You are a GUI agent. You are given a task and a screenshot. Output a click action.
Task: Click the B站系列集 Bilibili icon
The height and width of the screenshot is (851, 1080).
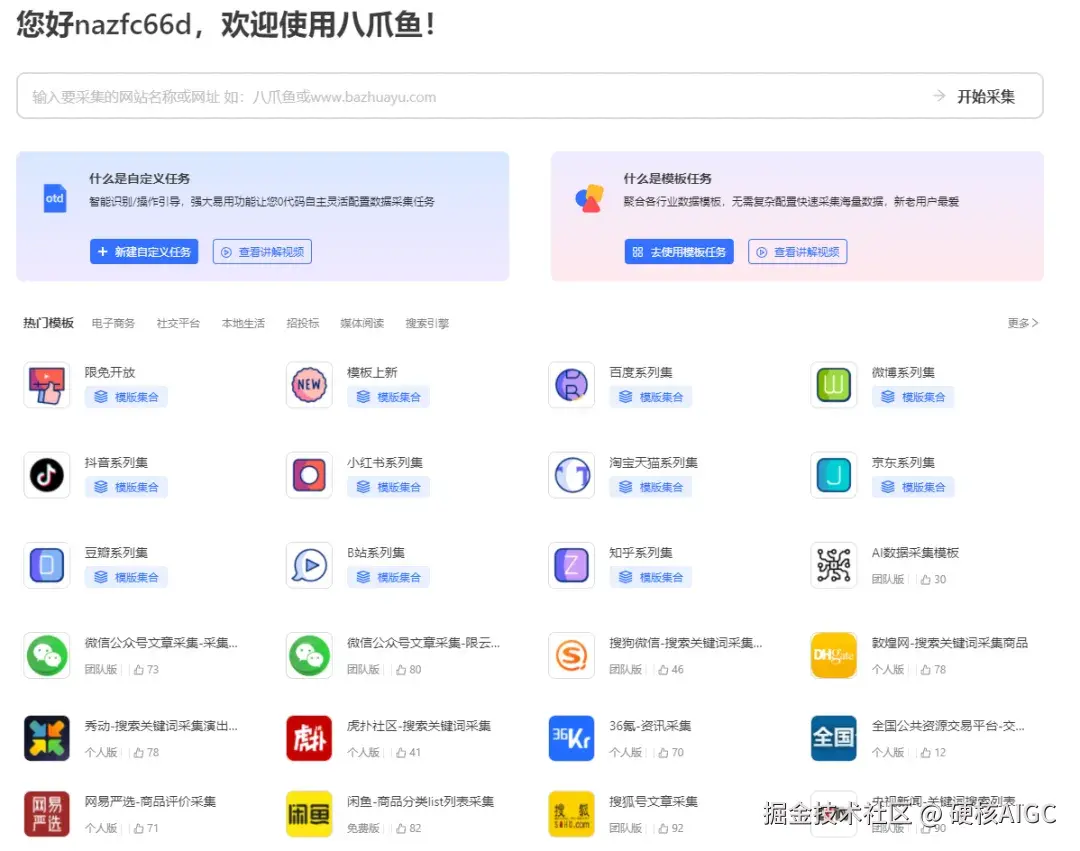[308, 565]
